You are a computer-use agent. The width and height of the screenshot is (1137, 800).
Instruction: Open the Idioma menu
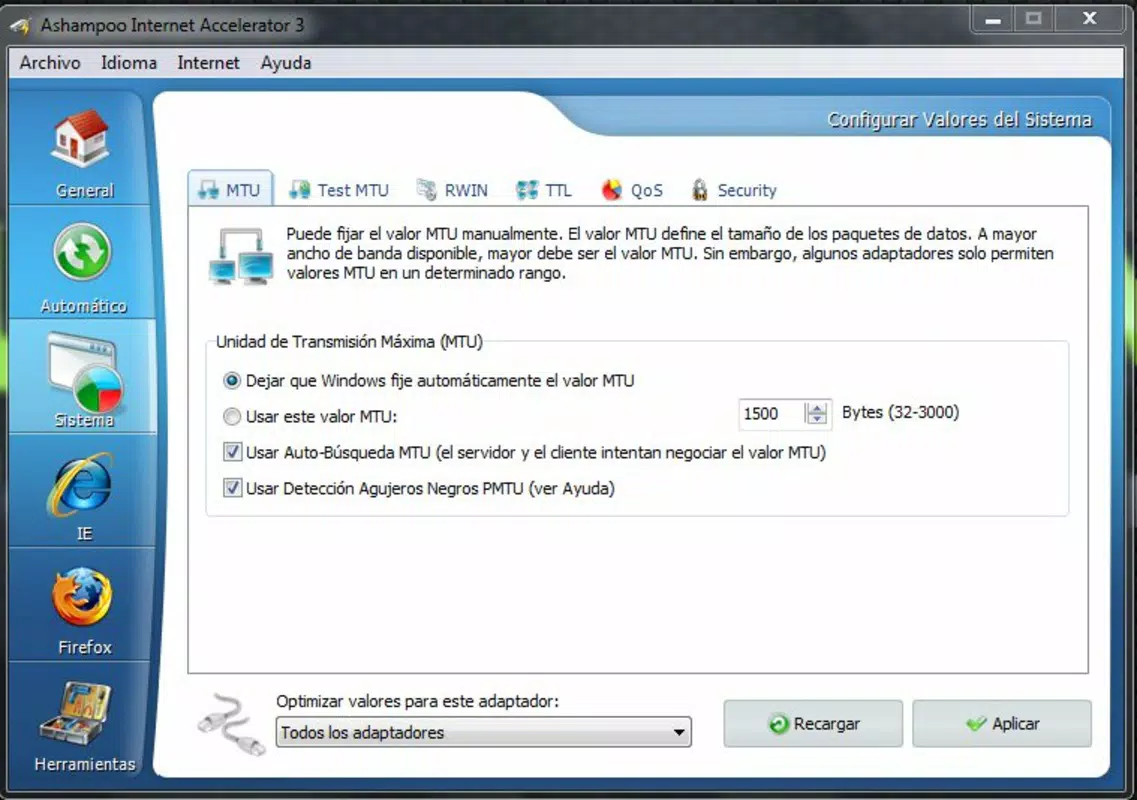coord(129,63)
